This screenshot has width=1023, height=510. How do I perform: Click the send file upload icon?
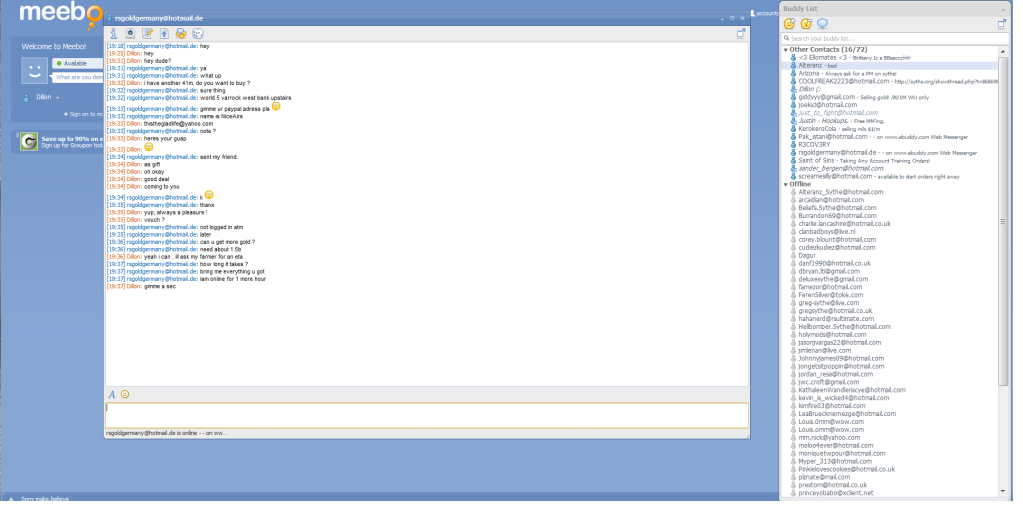tap(164, 33)
